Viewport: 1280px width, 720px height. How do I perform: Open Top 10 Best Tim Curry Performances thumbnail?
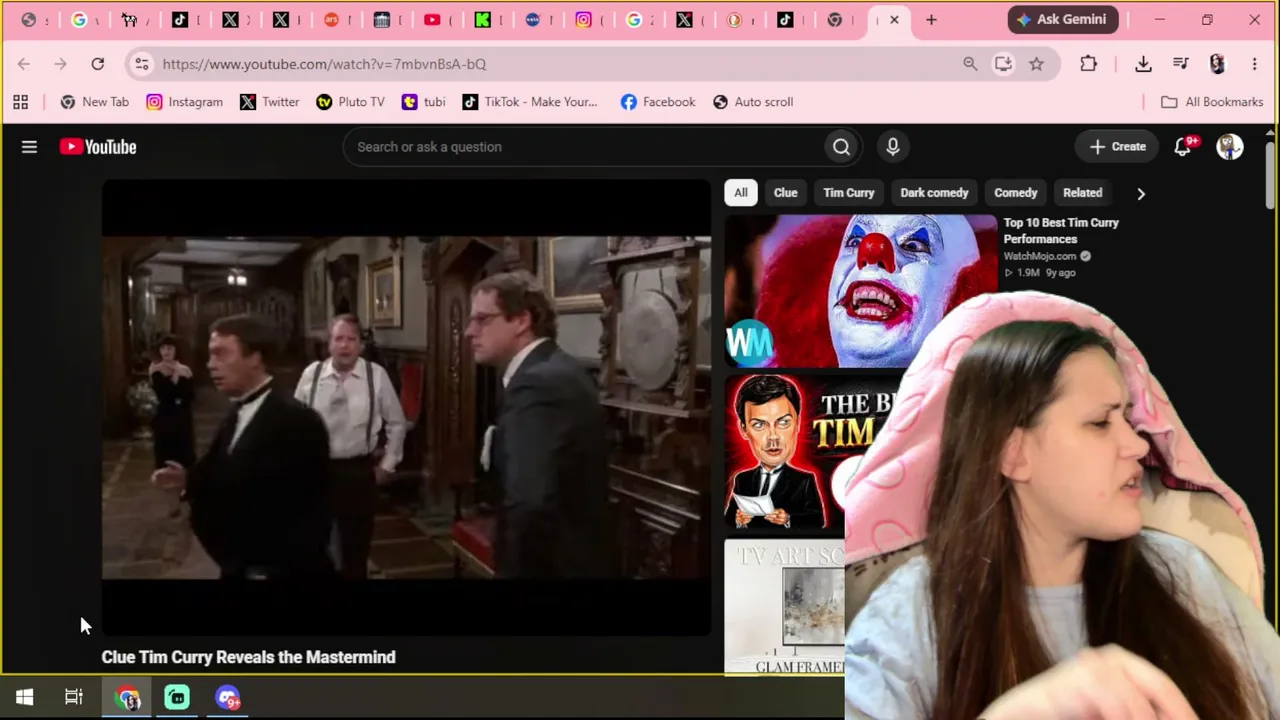point(860,291)
